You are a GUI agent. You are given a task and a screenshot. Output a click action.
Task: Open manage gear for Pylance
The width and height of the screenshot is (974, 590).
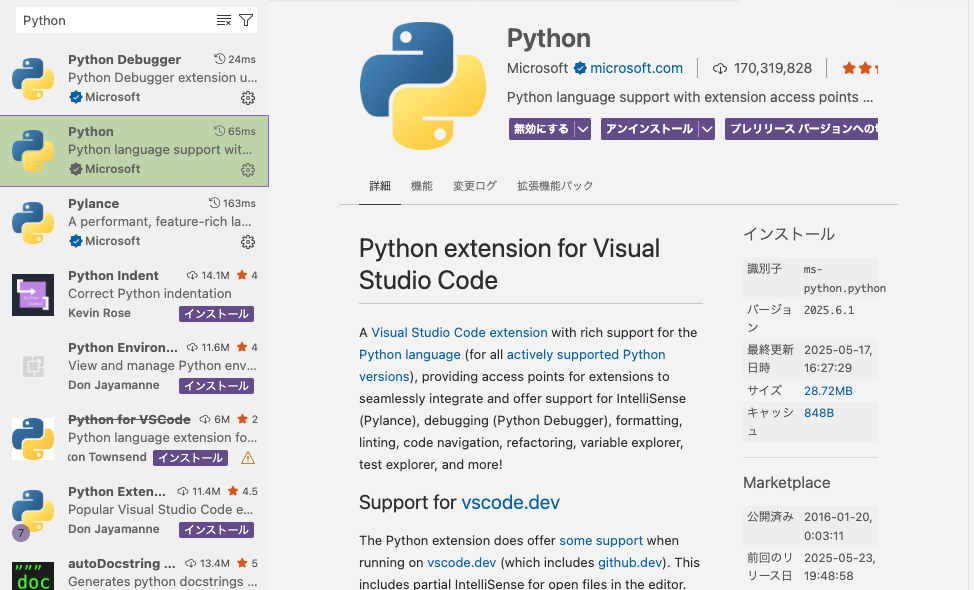coord(248,242)
